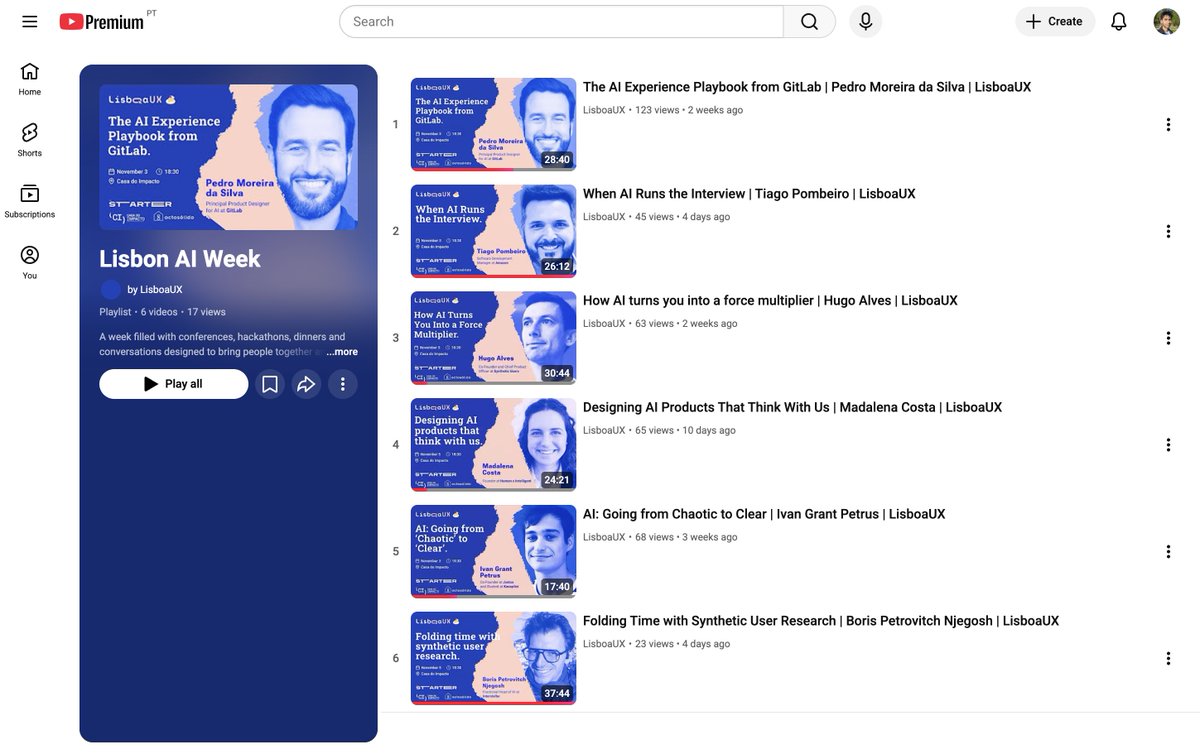Viewport: 1200px width, 754px height.
Task: Open options for Chaotic to Clear video
Action: coord(1168,552)
